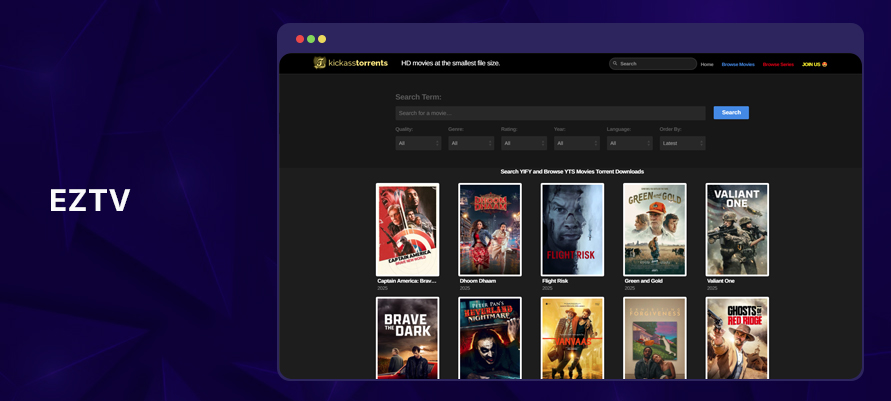Go to Home in the navigation bar

(x=707, y=64)
